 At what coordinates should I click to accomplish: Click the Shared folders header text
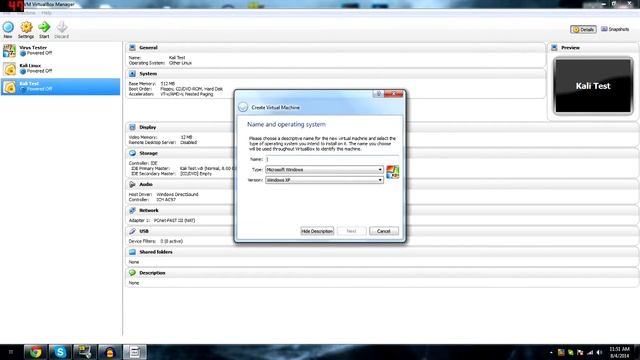point(156,252)
